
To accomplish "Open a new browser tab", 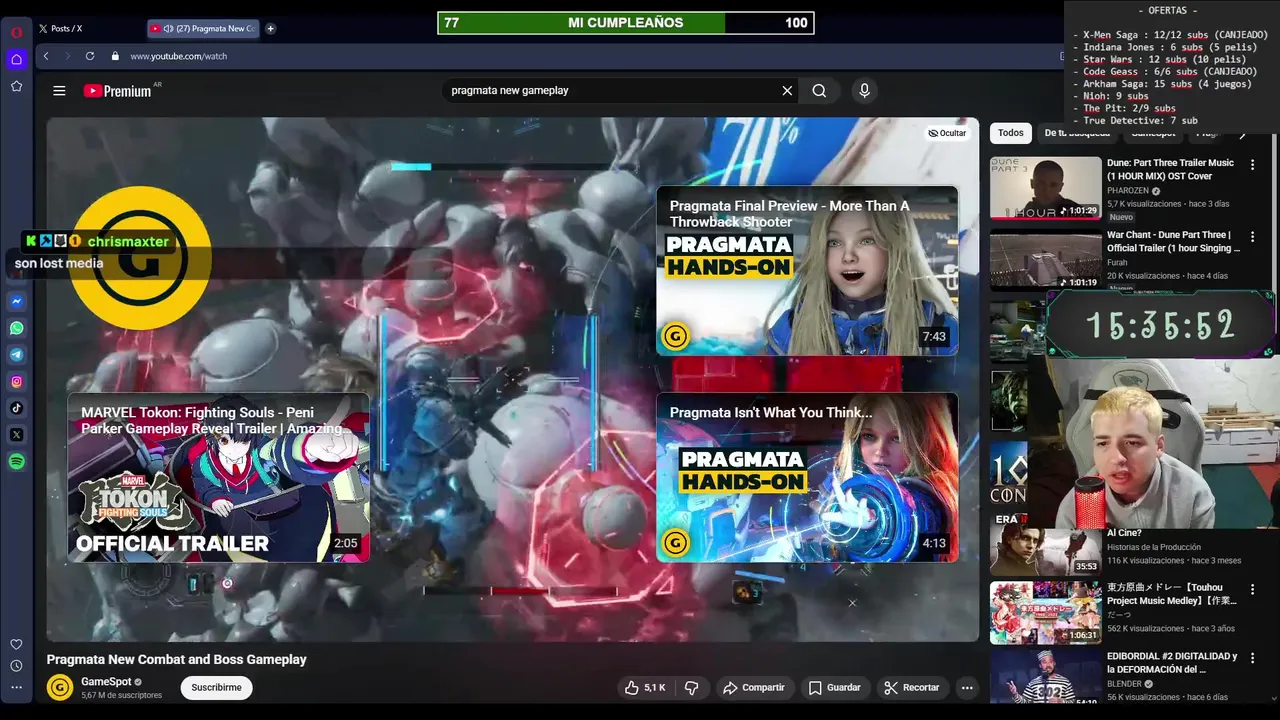I will coord(270,28).
